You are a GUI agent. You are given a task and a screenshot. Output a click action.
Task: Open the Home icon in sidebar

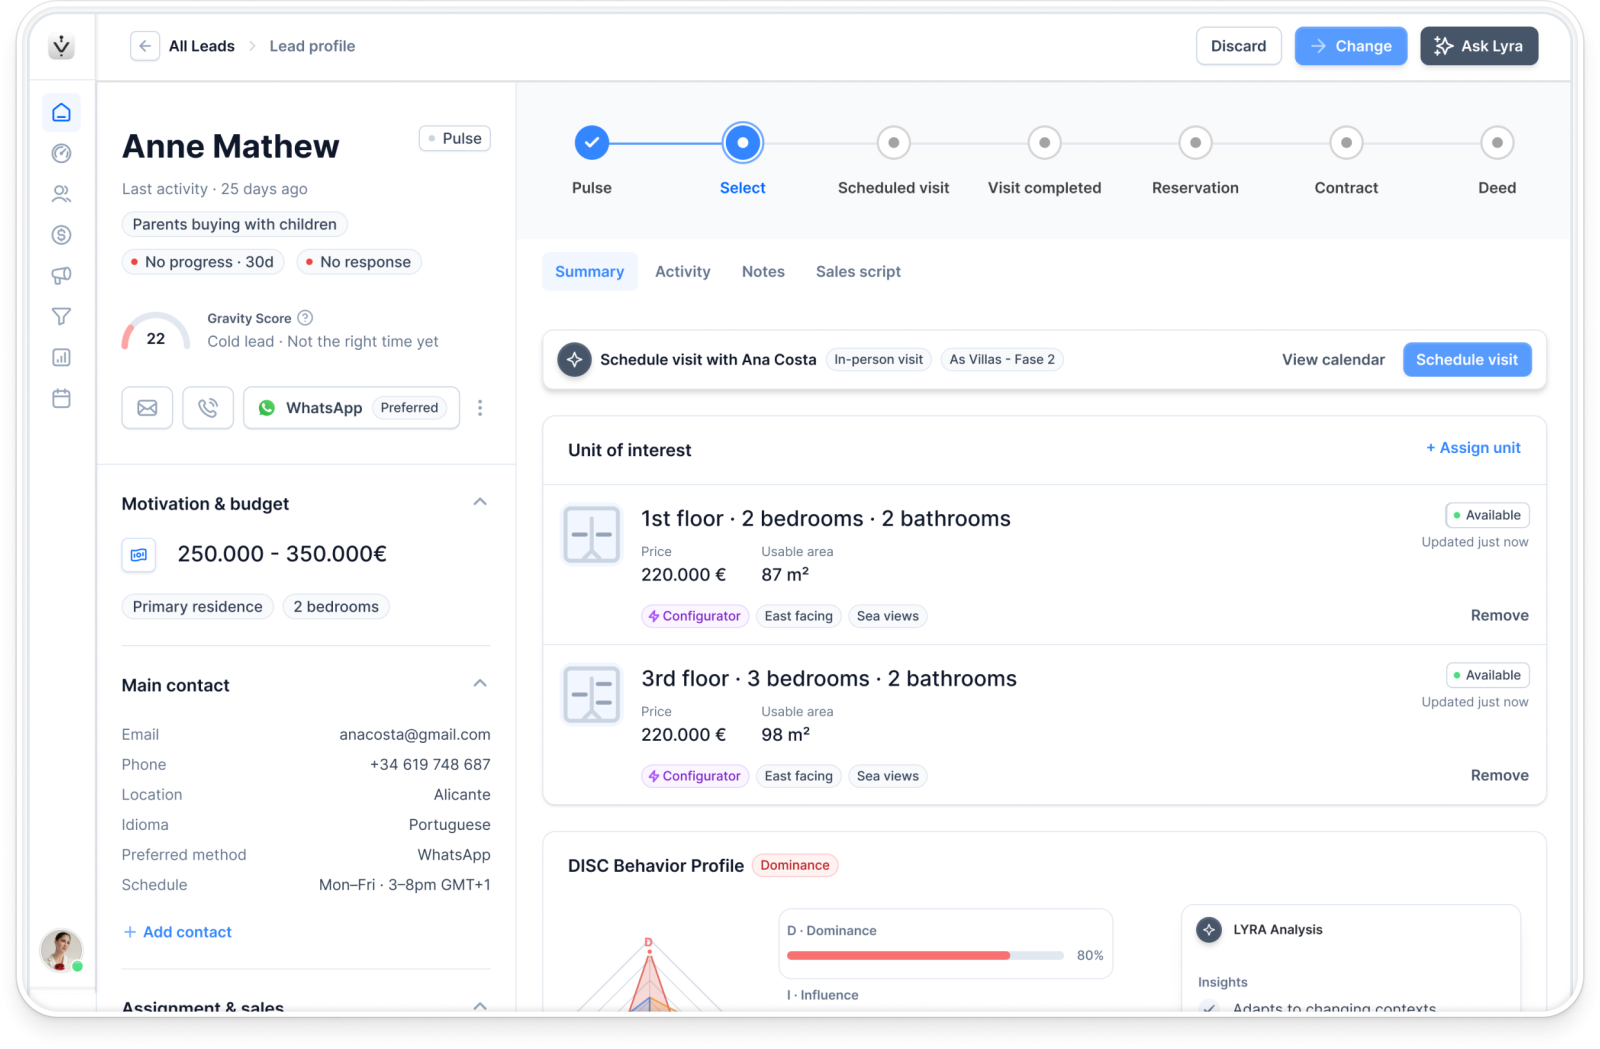[x=61, y=112]
